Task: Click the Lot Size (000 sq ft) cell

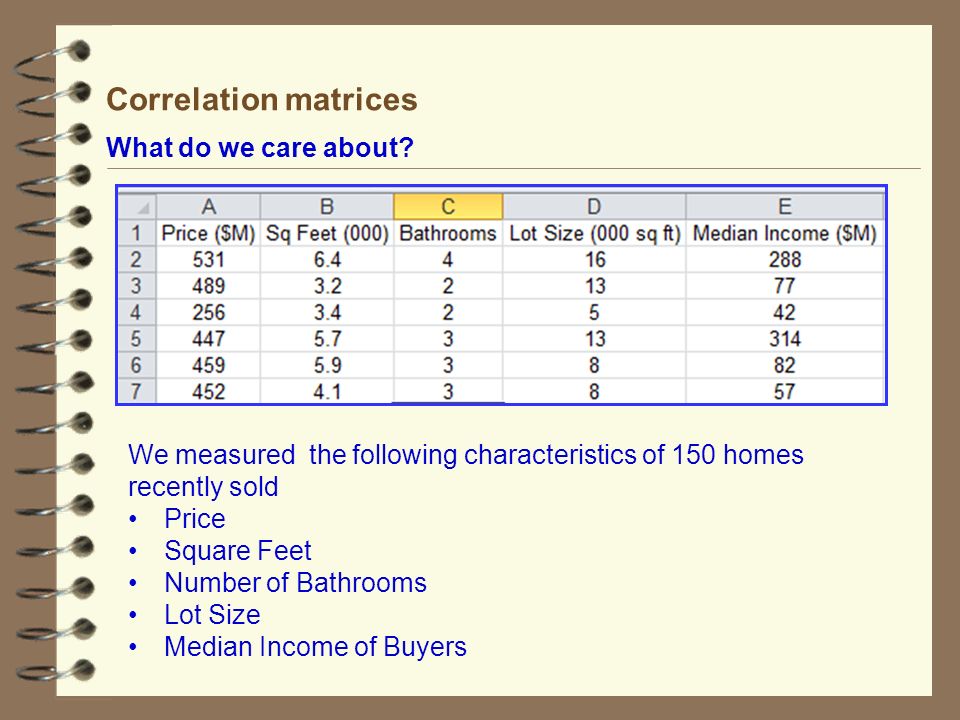Action: 594,233
